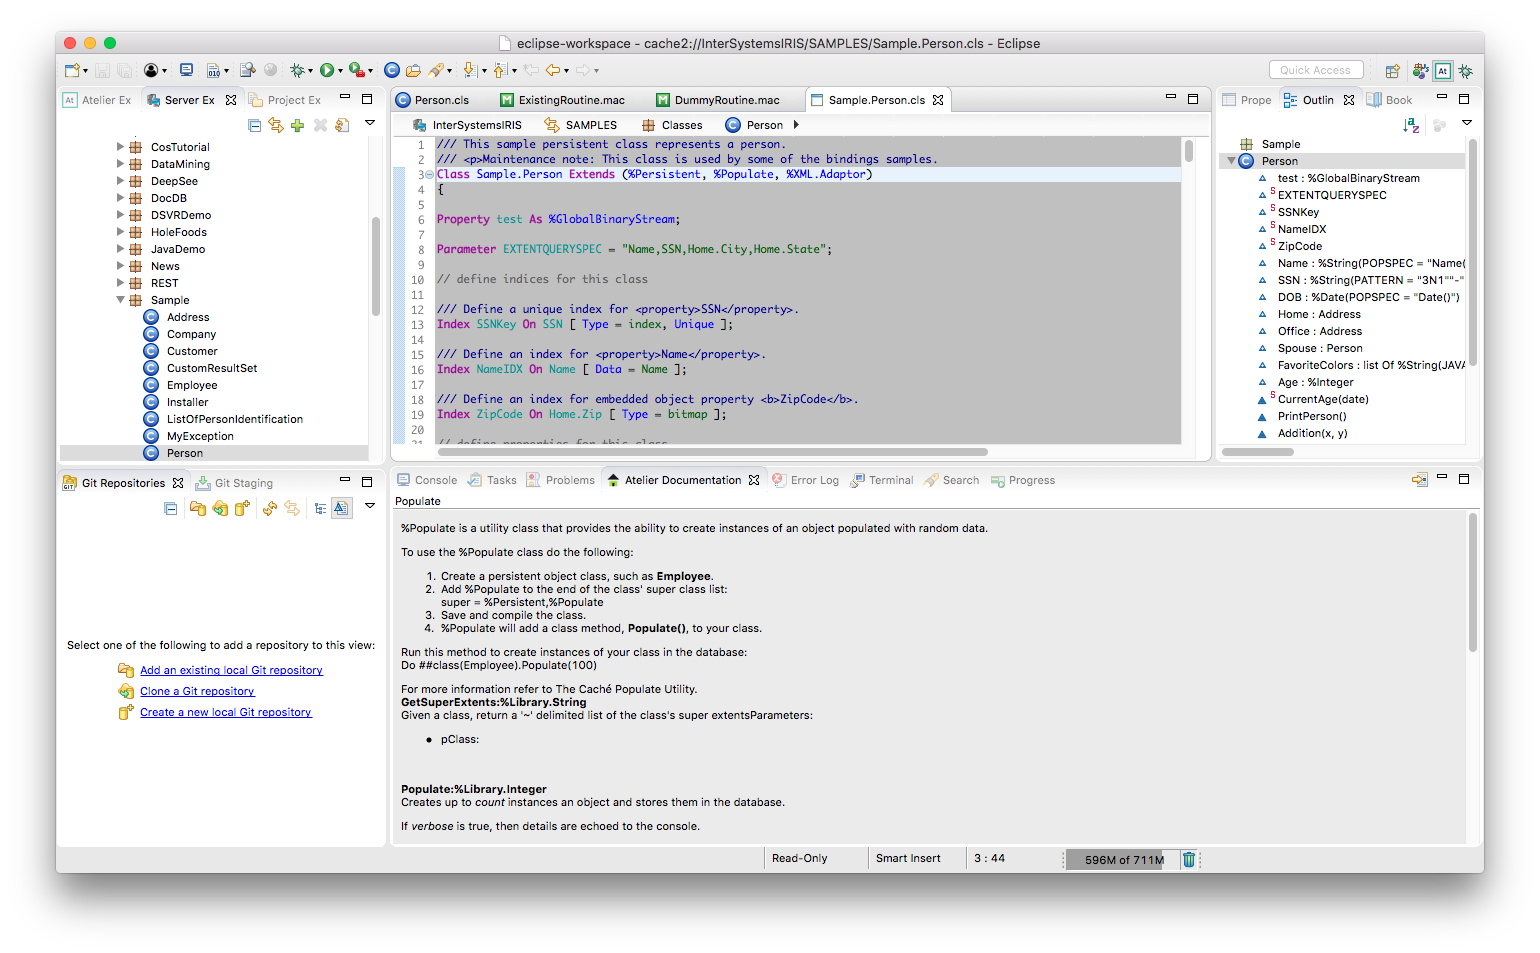Click the Quick Access search field
The image size is (1540, 953).
[x=1315, y=70]
